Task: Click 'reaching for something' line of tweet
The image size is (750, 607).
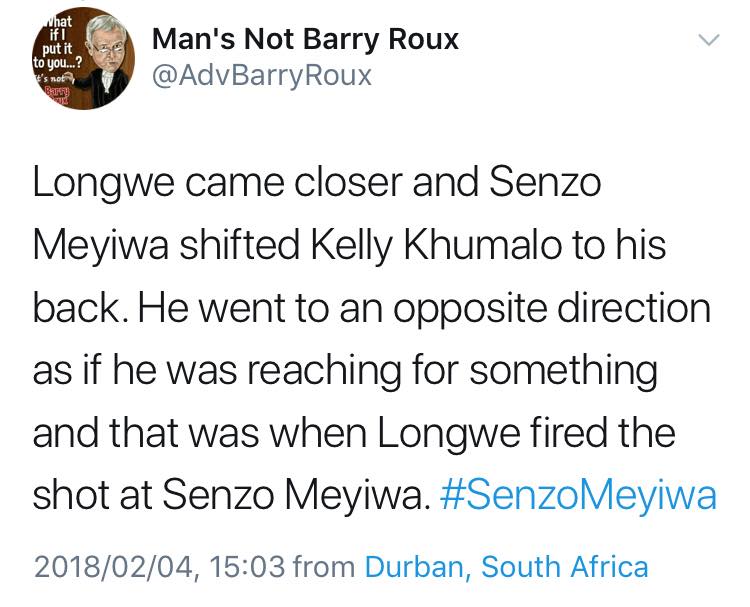Action: 452,371
